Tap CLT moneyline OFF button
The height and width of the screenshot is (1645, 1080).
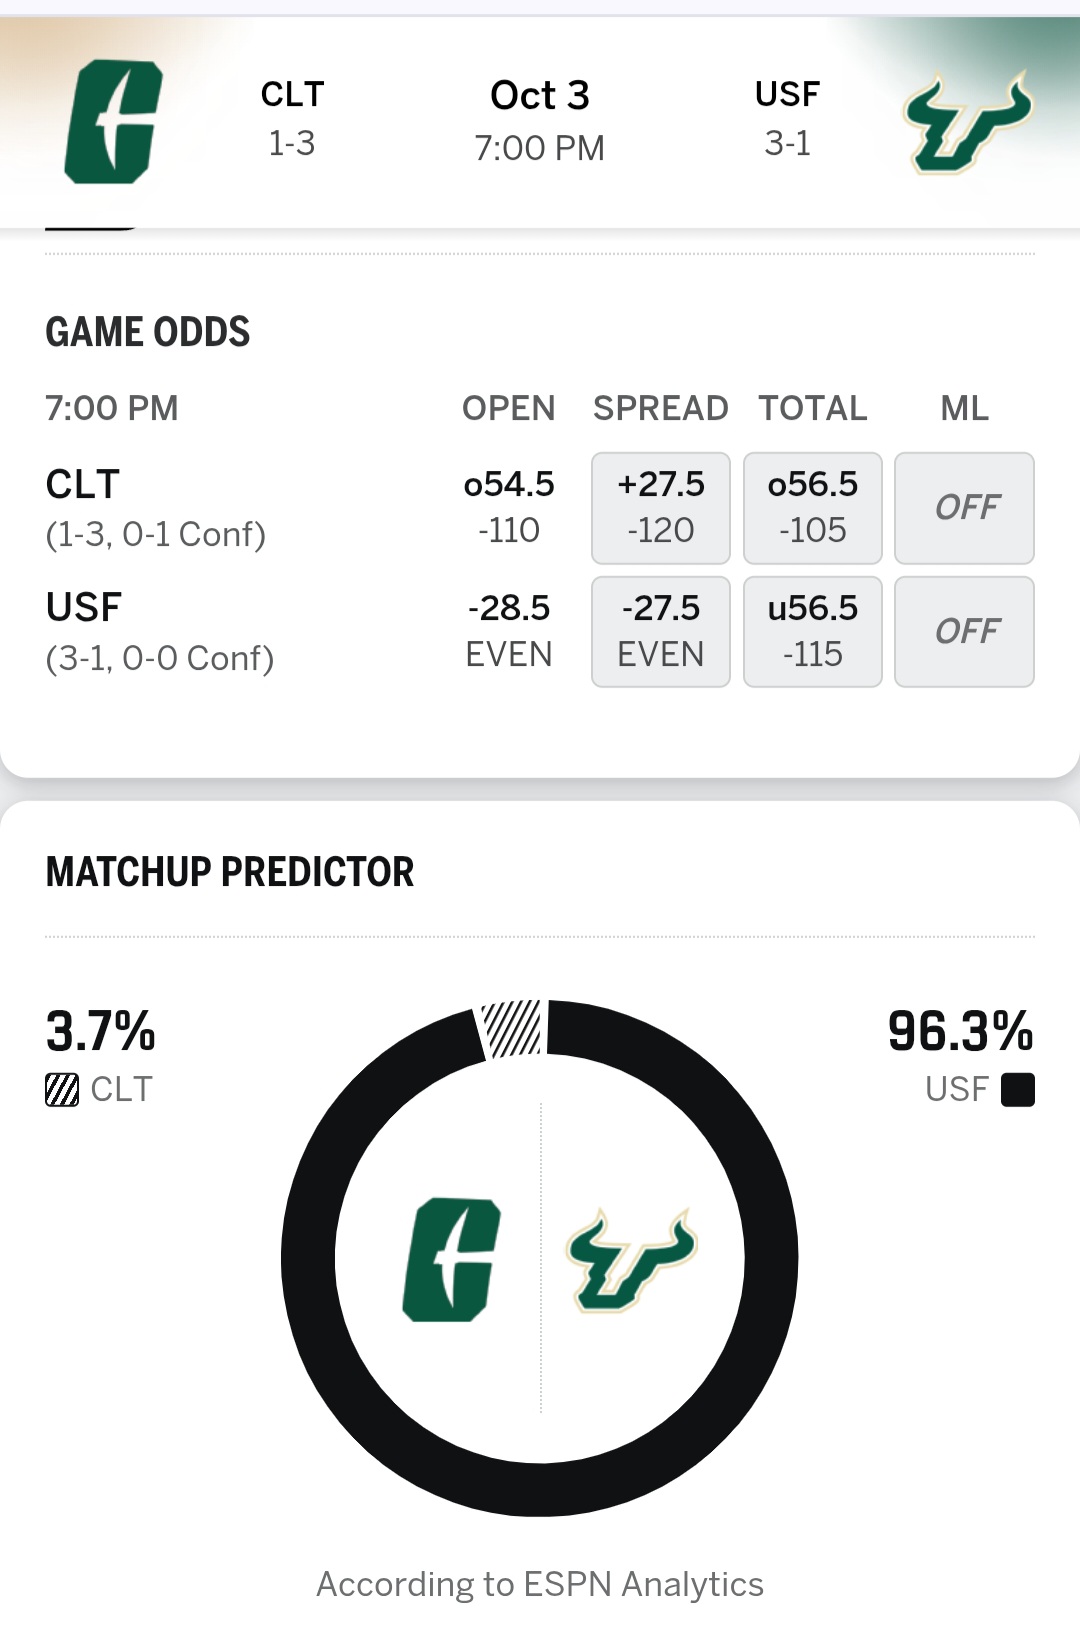click(x=964, y=508)
